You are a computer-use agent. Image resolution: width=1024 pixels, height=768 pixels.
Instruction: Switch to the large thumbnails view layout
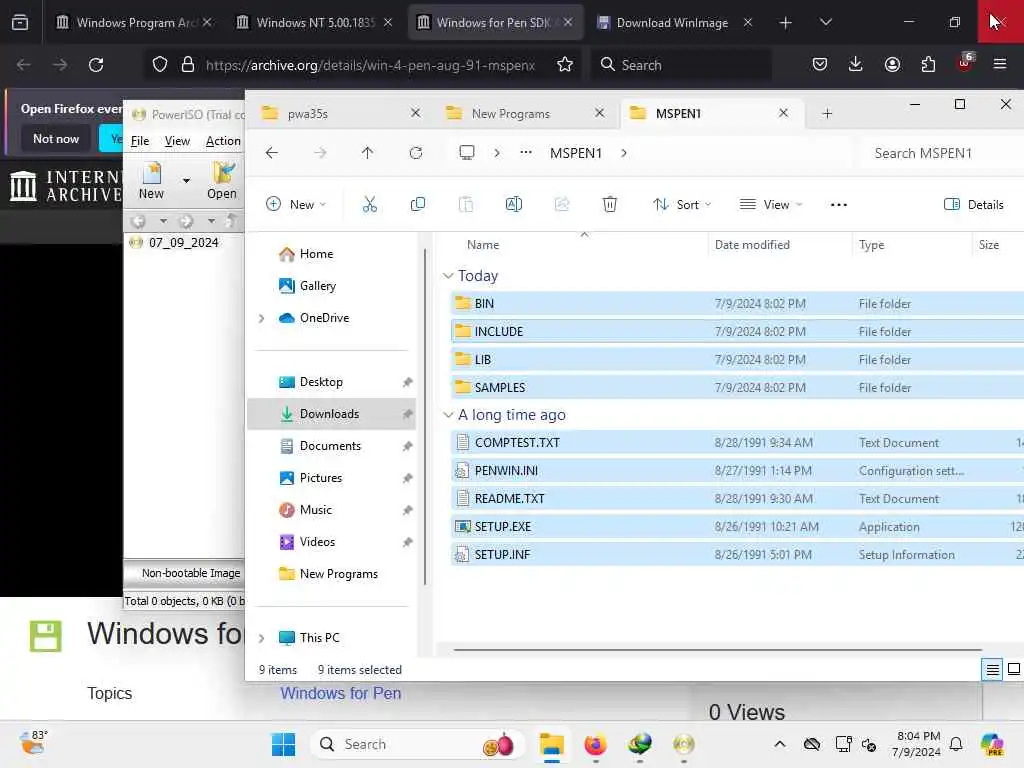[x=1014, y=669]
